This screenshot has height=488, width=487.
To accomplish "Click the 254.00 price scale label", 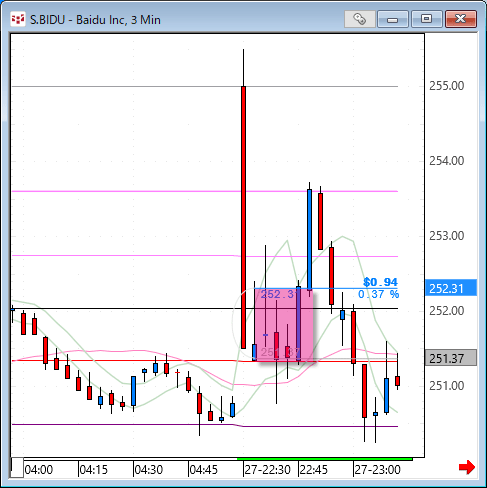I will [446, 161].
